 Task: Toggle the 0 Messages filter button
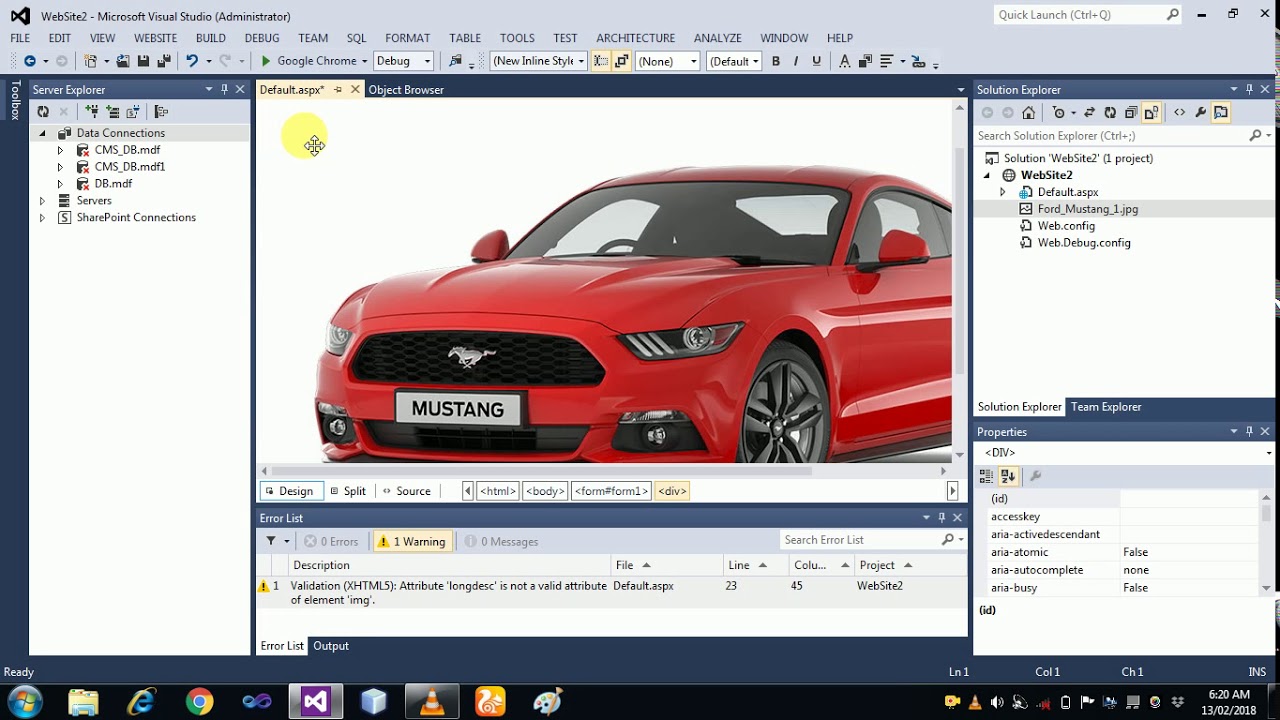501,541
